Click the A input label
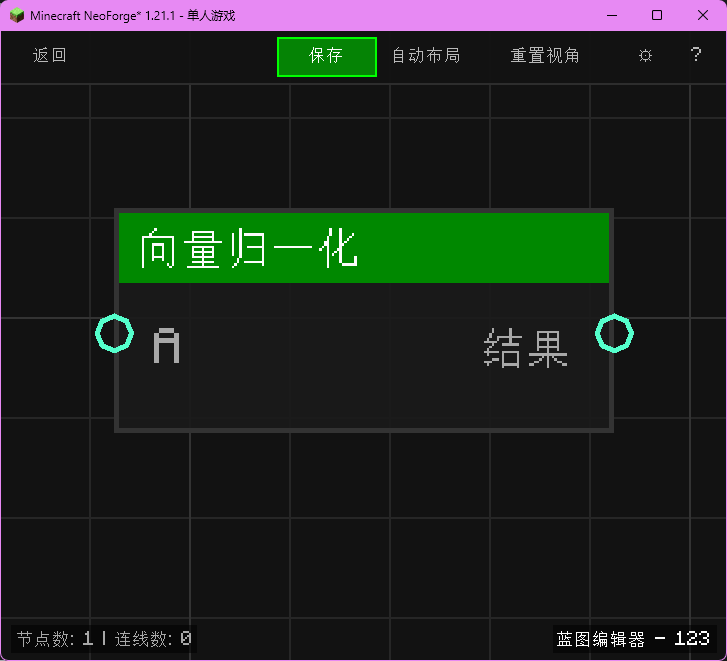The width and height of the screenshot is (727, 661). (166, 346)
